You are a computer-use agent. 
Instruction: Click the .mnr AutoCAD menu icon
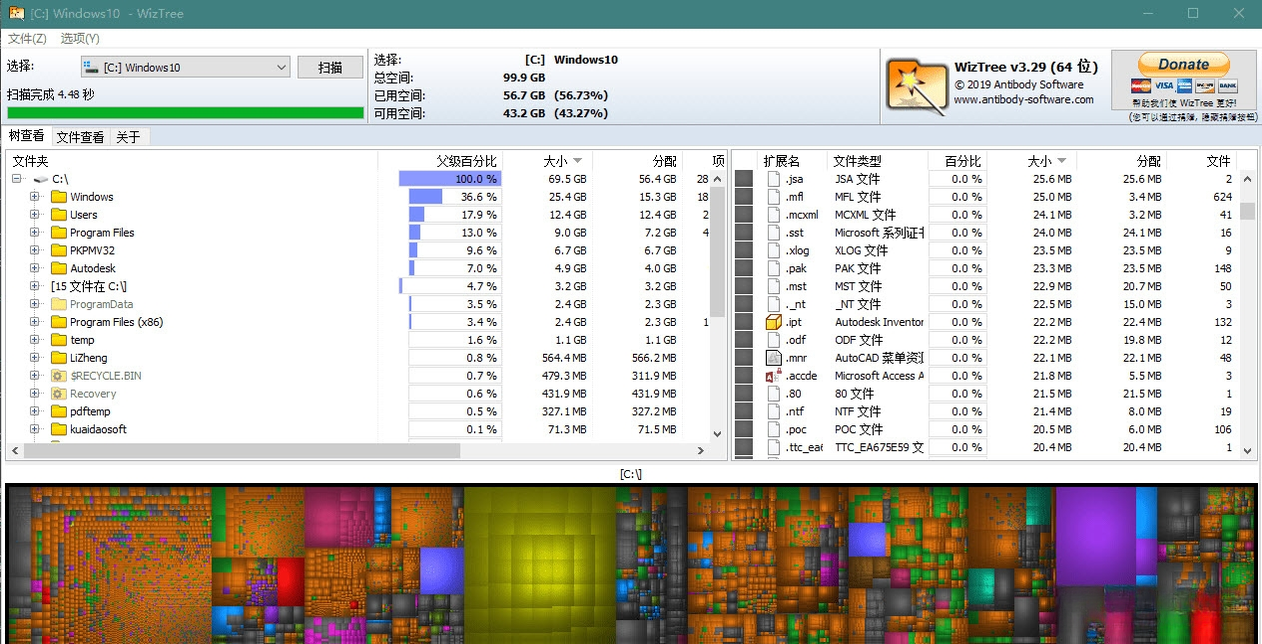pyautogui.click(x=773, y=358)
